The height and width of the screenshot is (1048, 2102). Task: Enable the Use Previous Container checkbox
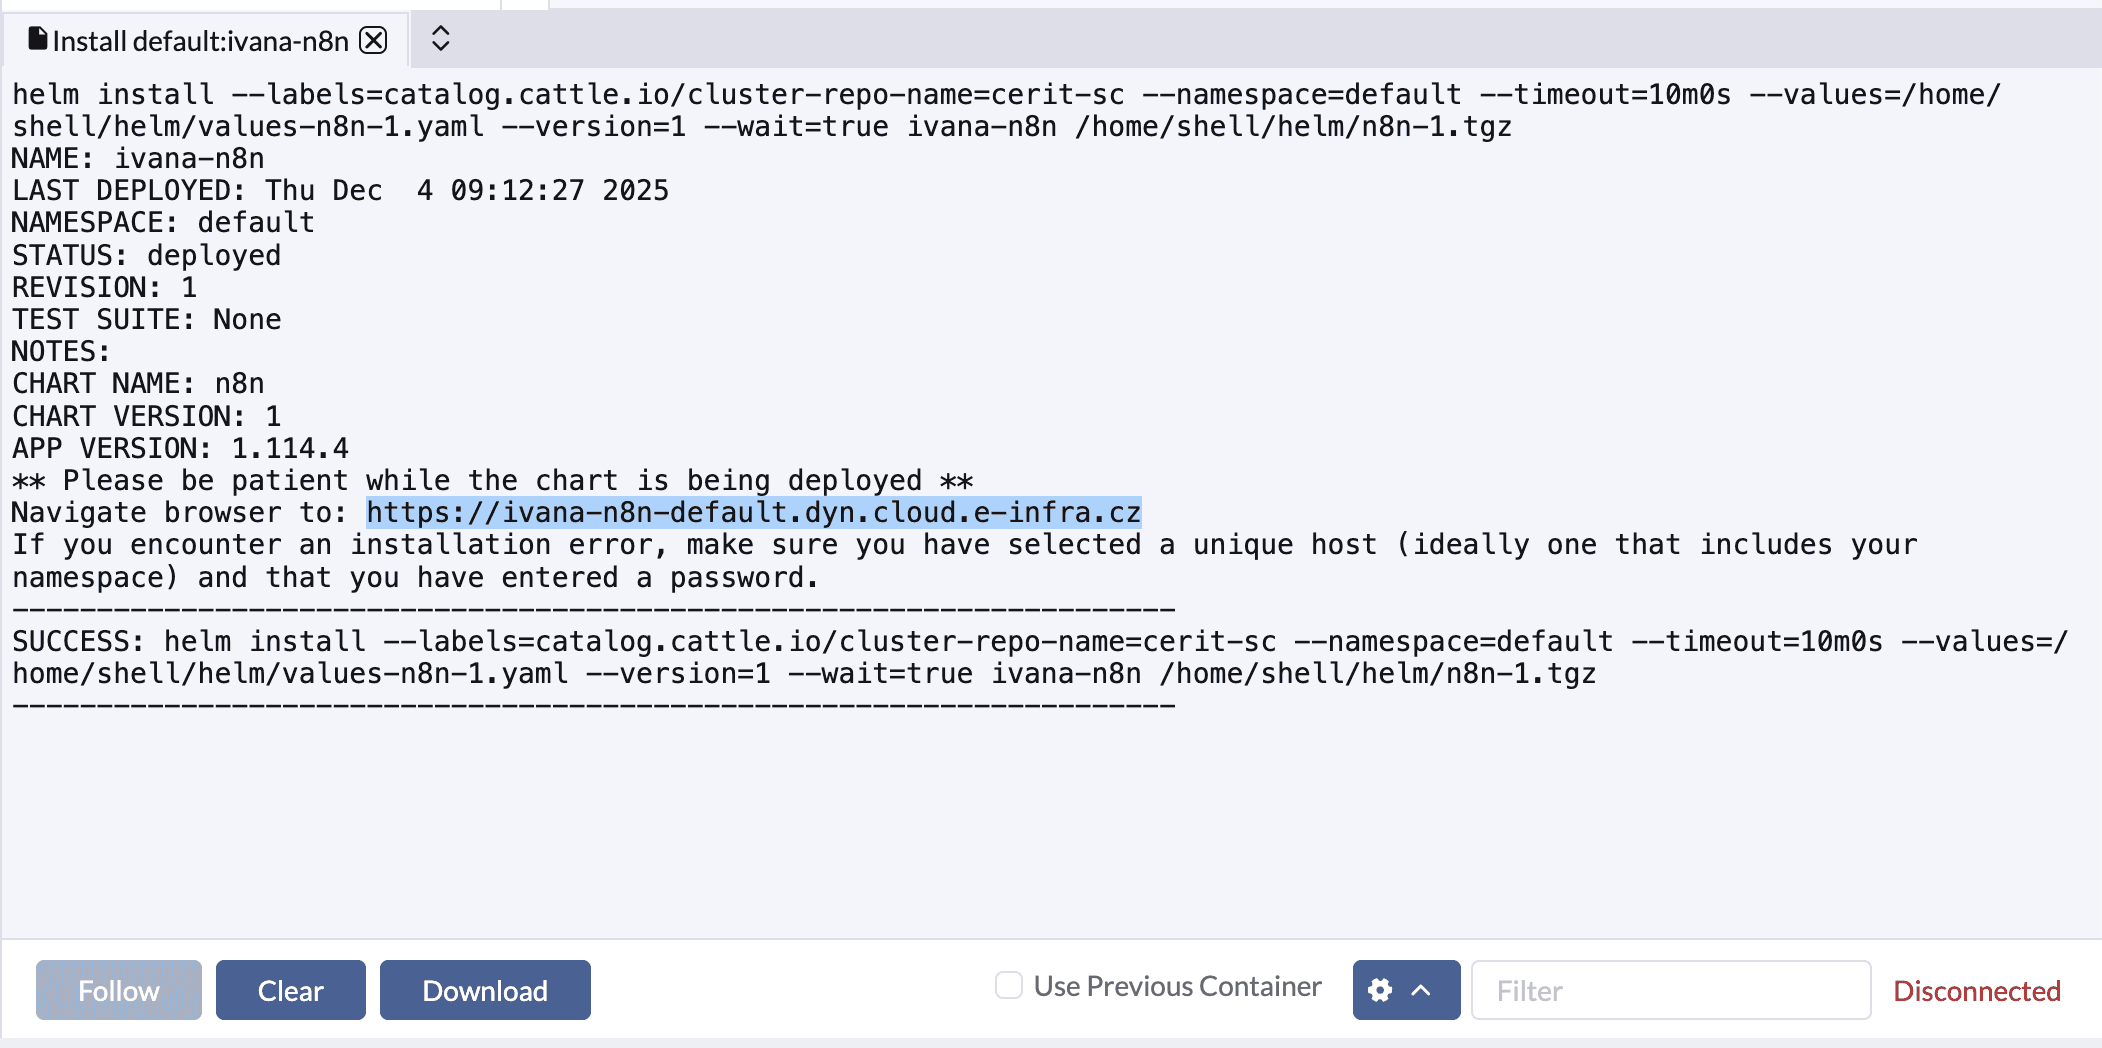(1009, 986)
